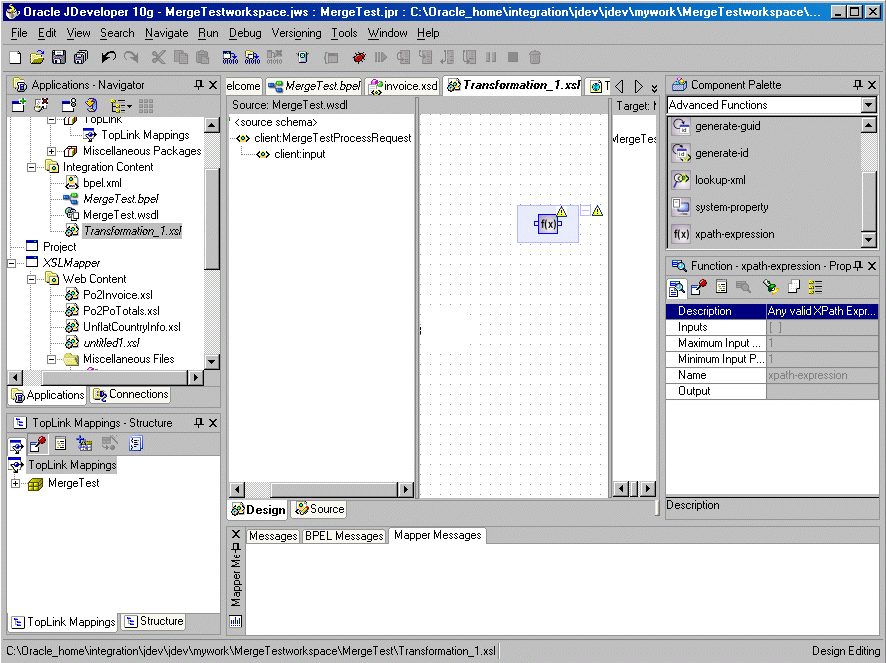The width and height of the screenshot is (886, 663).
Task: Click the pin icon in Property Inspector toolbar
Action: 698,288
